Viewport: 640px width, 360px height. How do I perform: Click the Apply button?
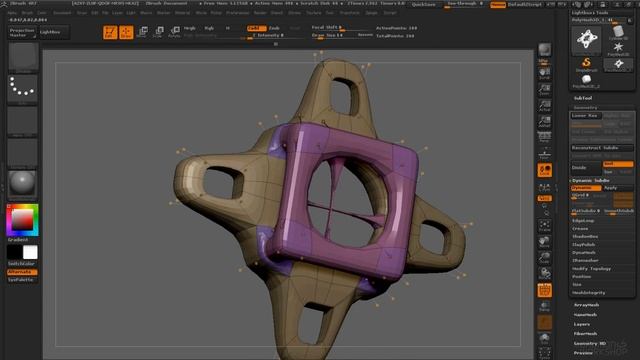point(618,188)
